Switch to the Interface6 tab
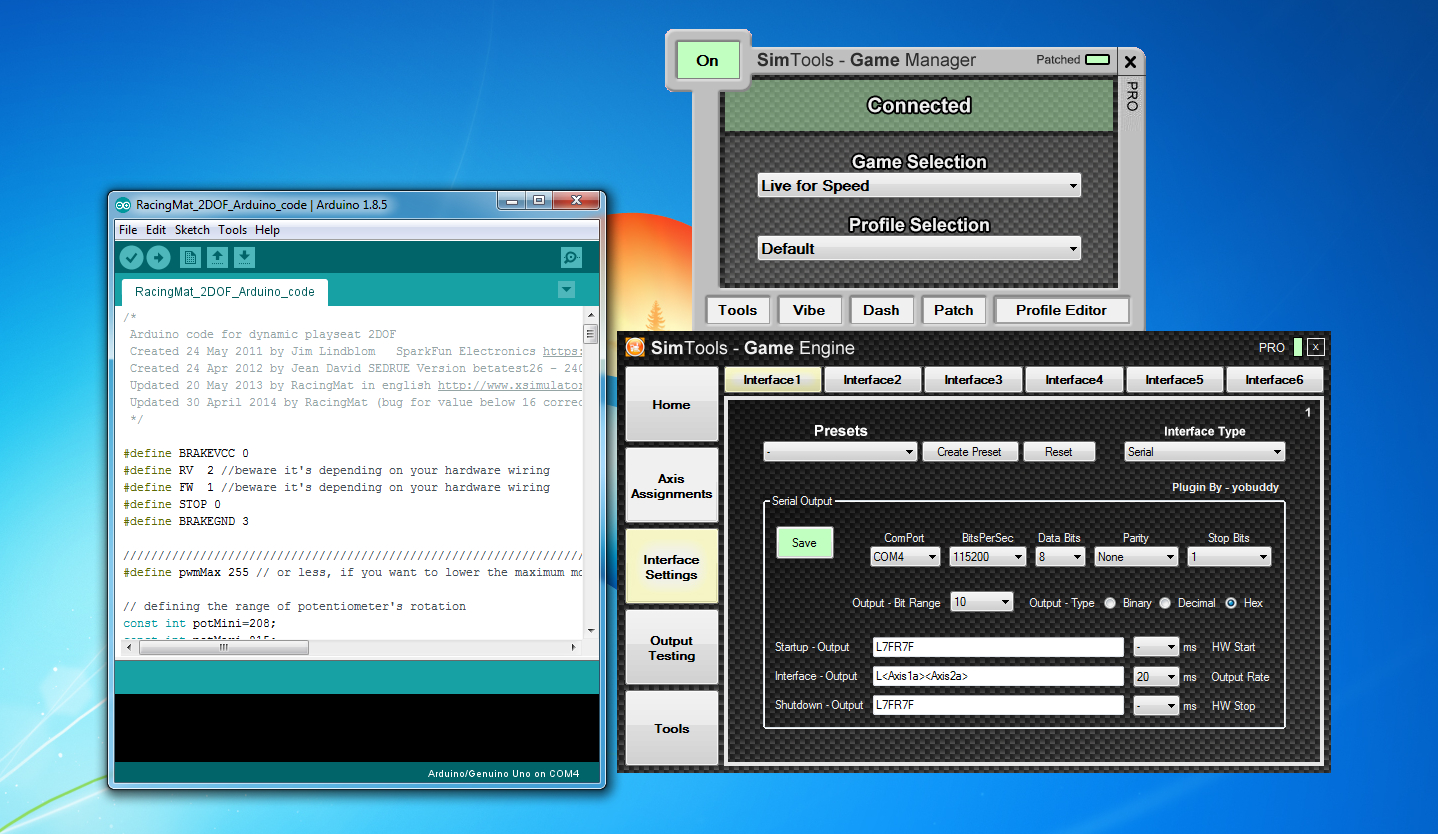Viewport: 1438px width, 834px height. [1274, 380]
